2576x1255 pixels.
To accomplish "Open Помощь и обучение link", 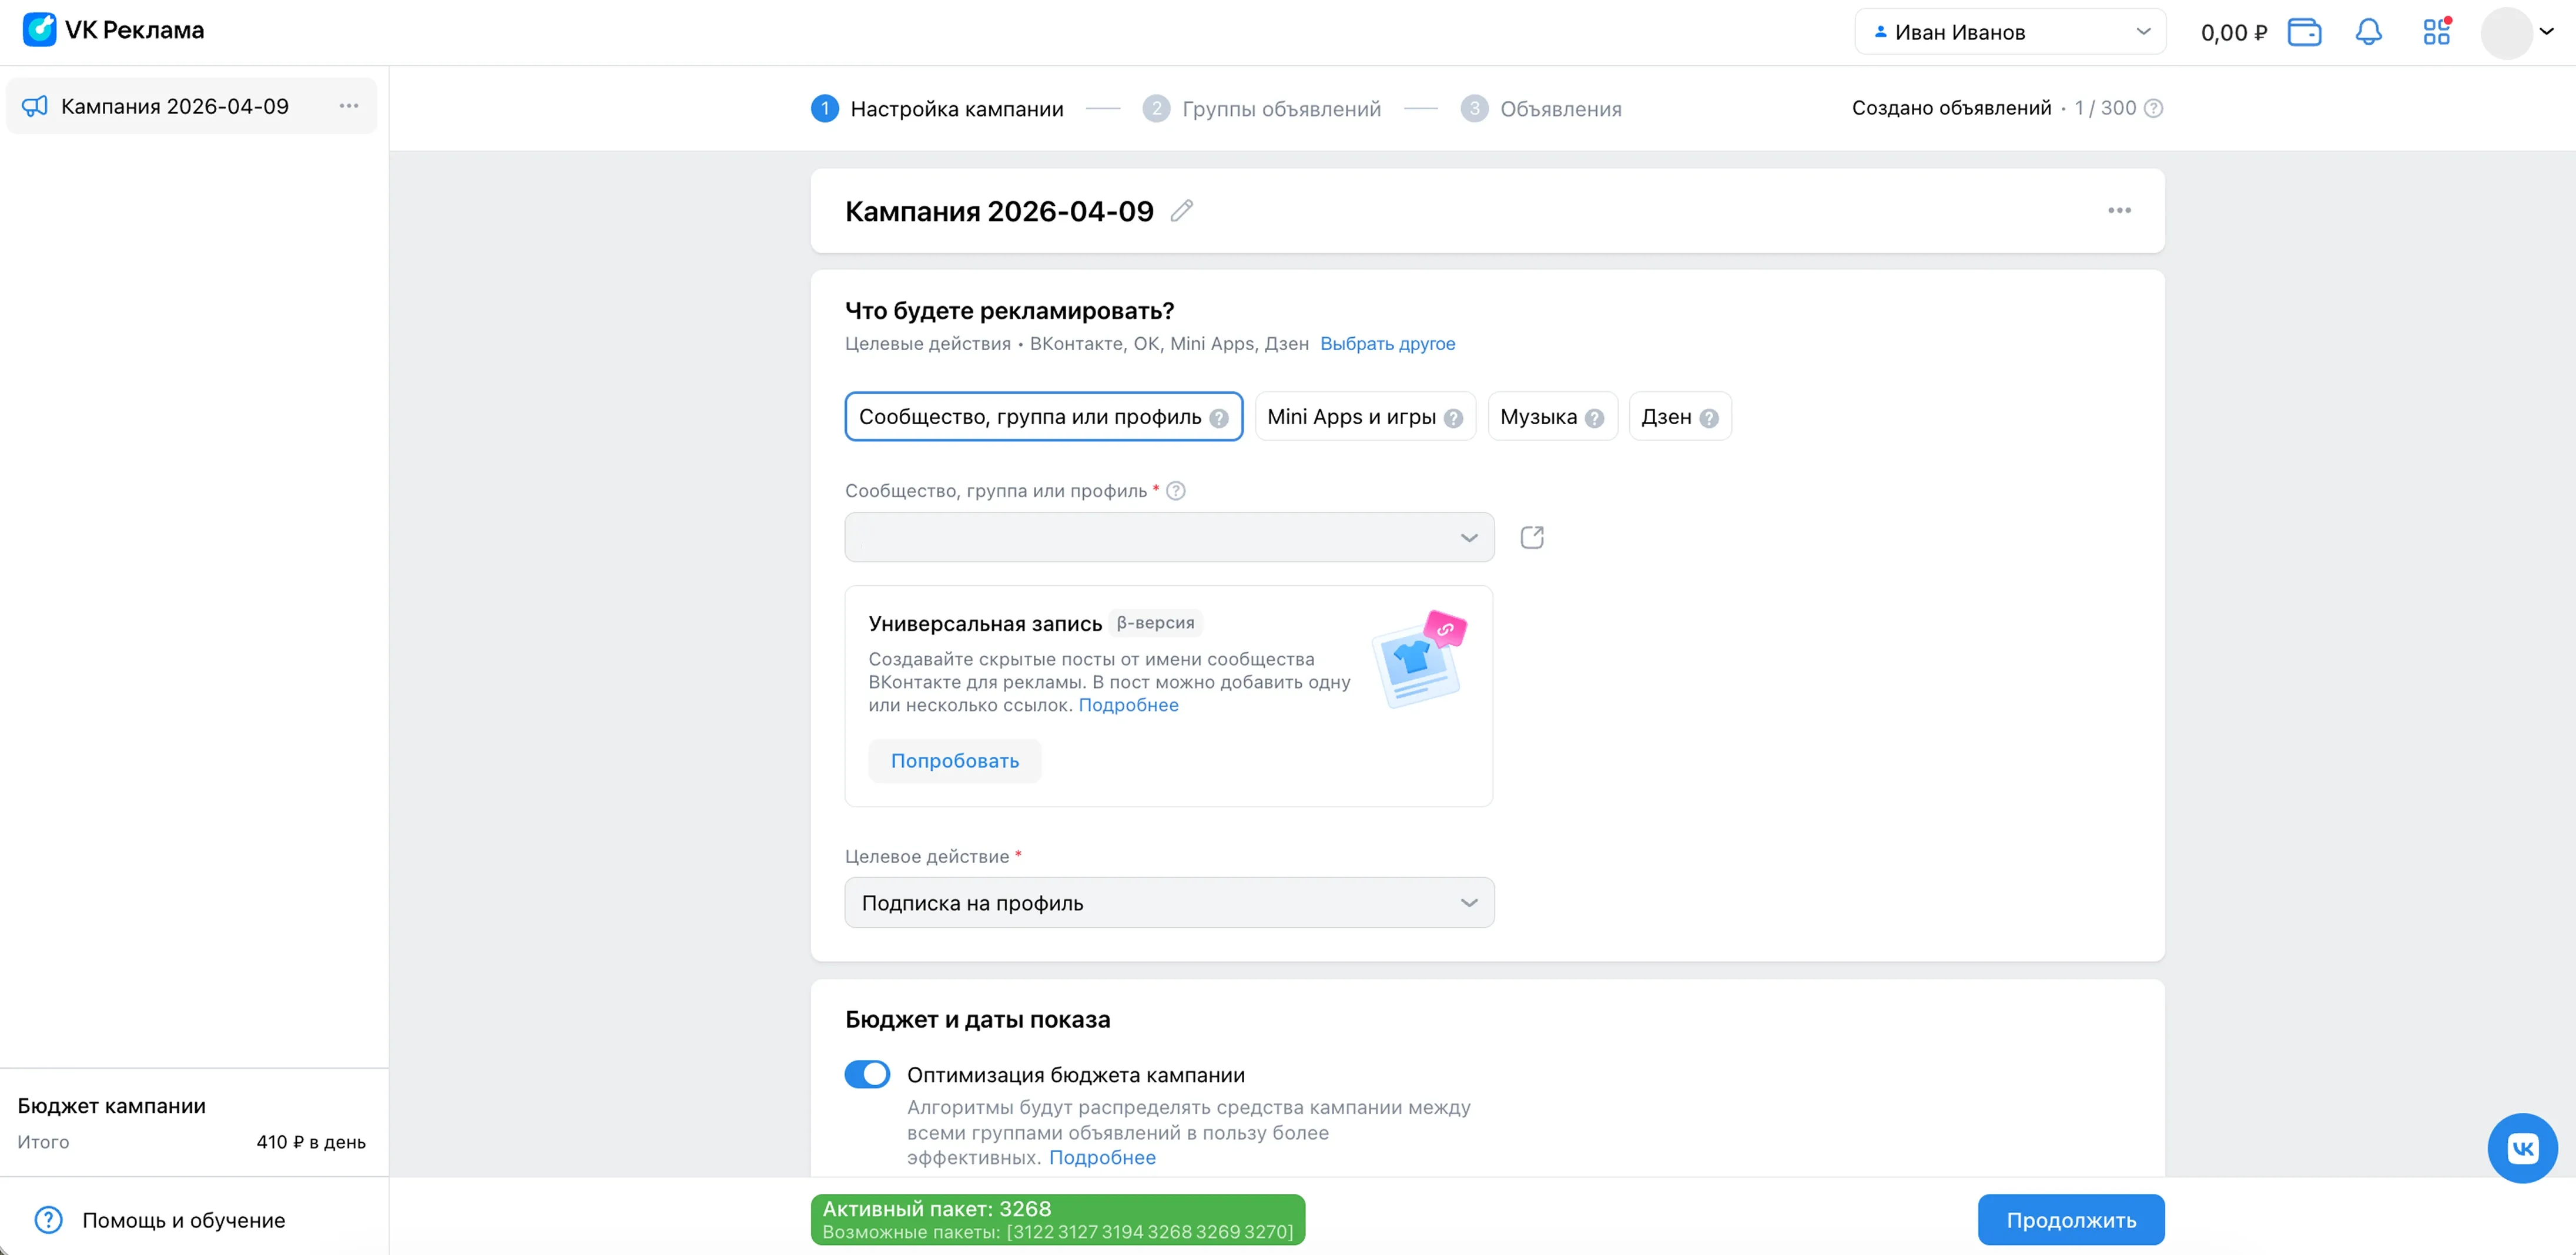I will pos(184,1220).
